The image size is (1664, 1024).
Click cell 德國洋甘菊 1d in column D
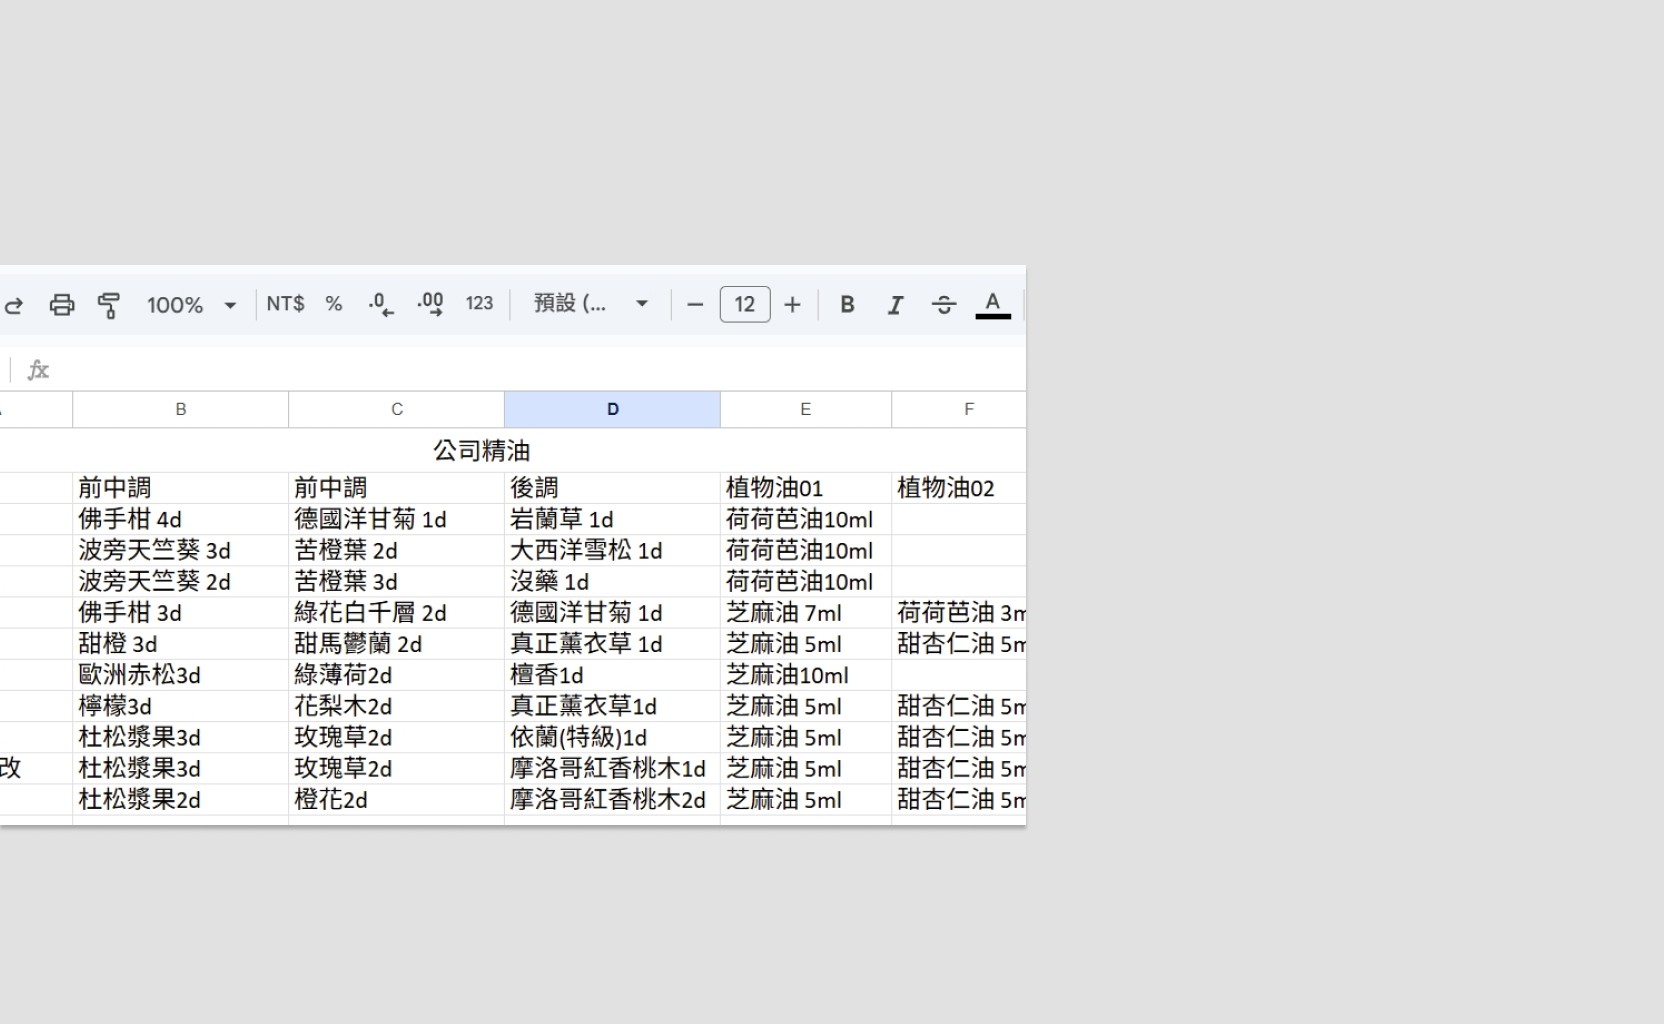[613, 612]
